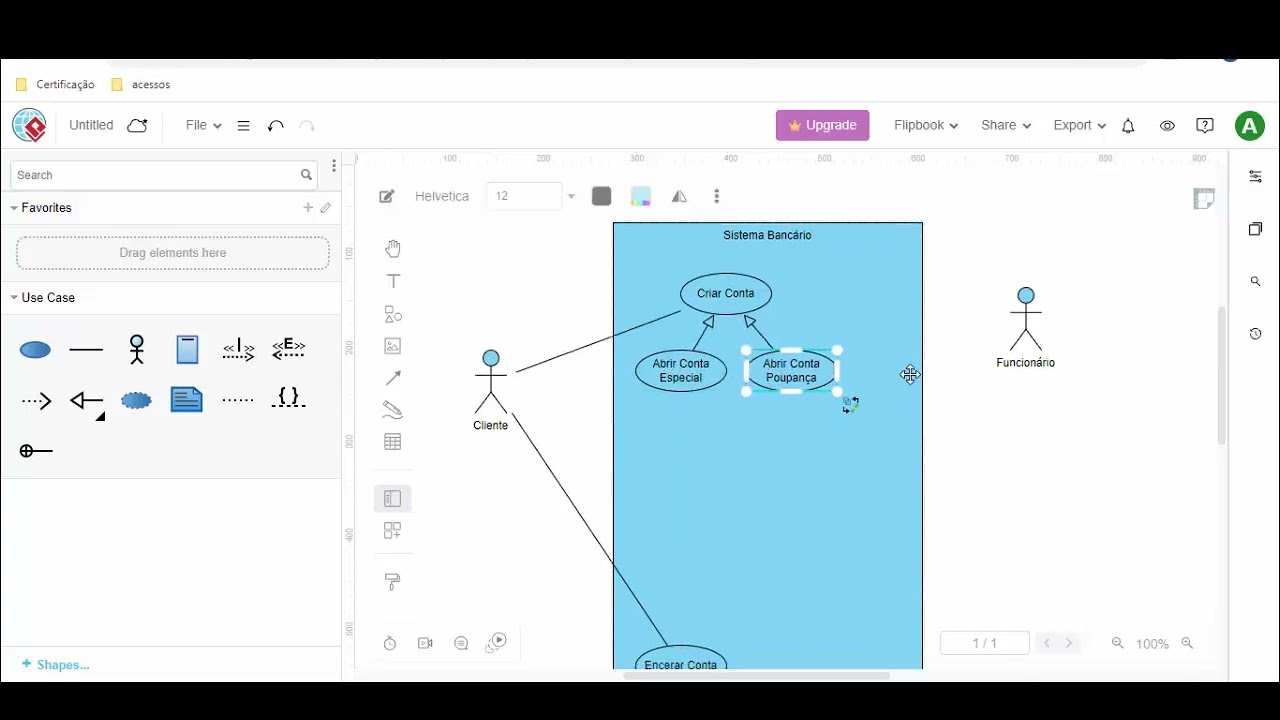Select the dashed Dependency arrow shape
The image size is (1280, 720).
[x=36, y=401]
